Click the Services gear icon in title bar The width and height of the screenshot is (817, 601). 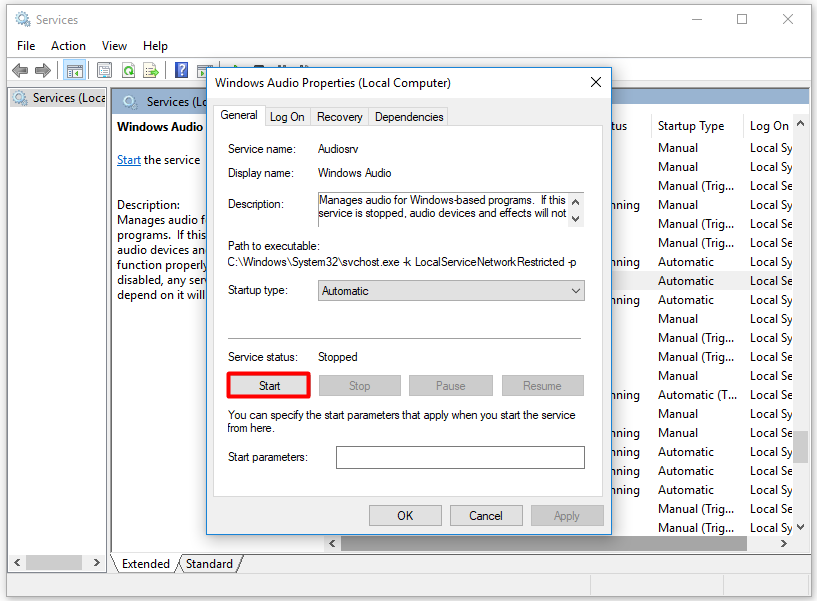coord(23,20)
